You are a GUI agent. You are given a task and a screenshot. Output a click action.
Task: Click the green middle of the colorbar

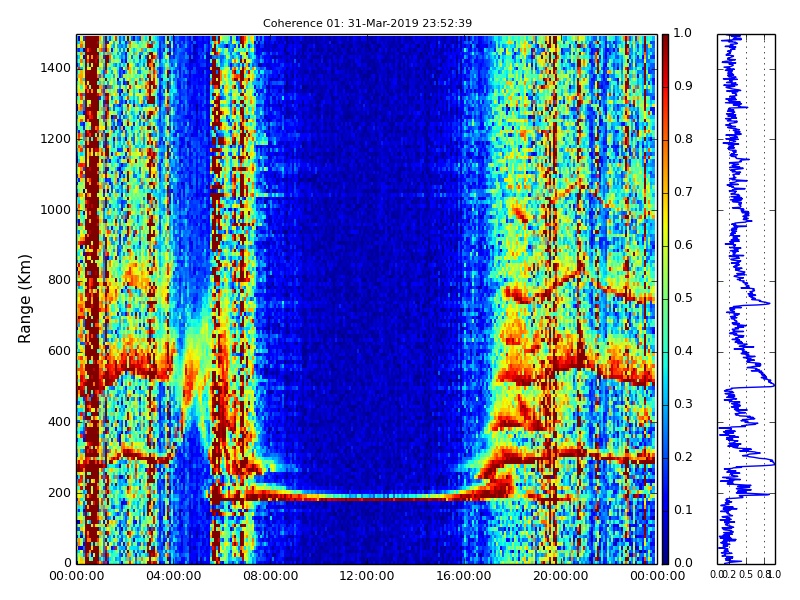[x=665, y=299]
